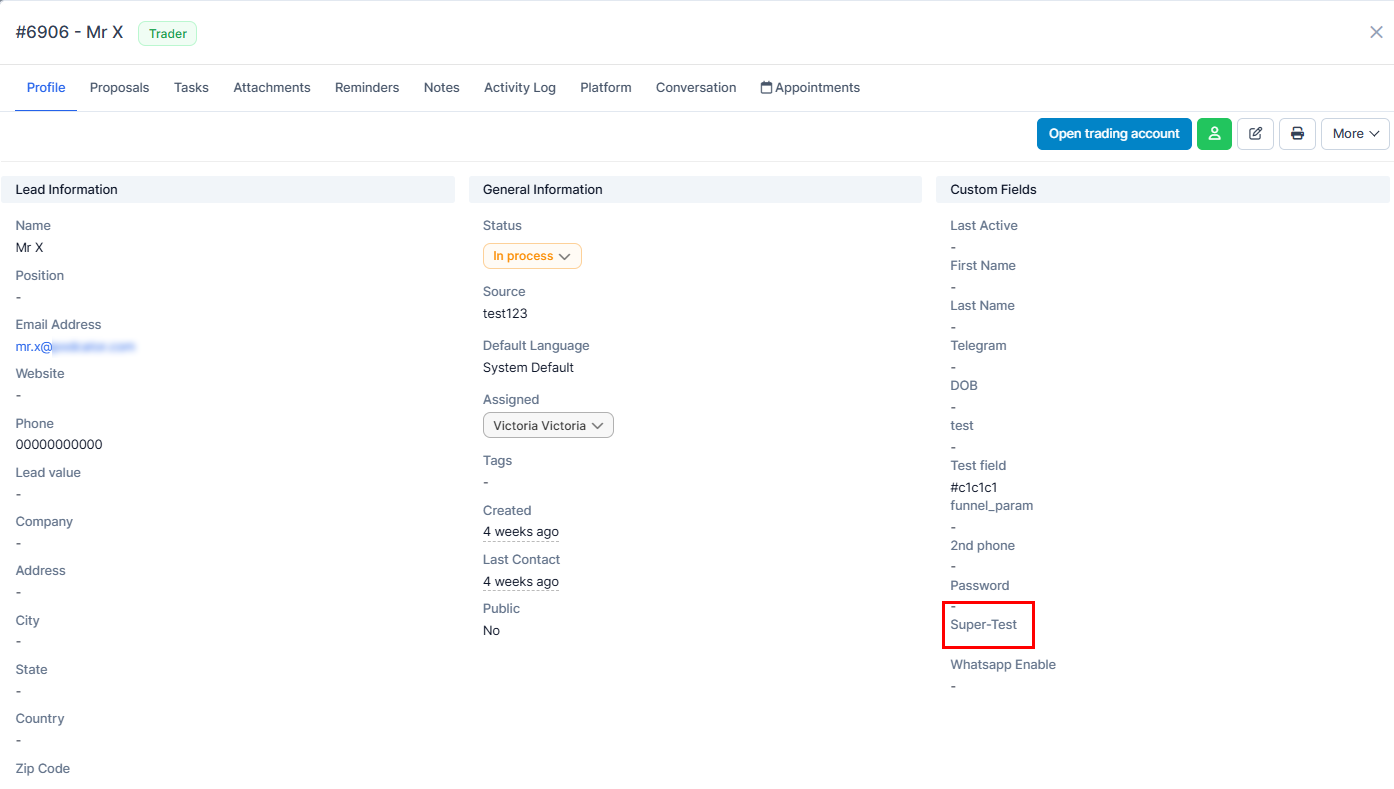Open the Notes tab
This screenshot has height=789, width=1394.
coord(441,88)
